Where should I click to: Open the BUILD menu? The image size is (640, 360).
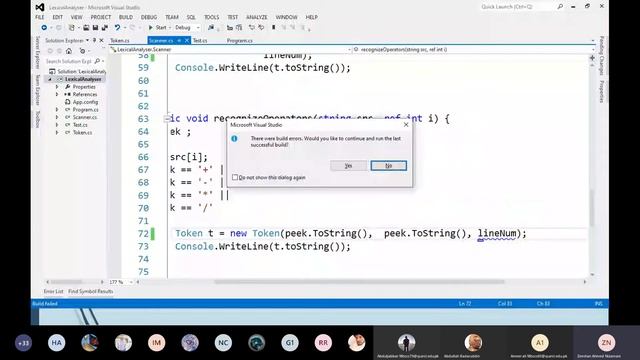click(126, 17)
